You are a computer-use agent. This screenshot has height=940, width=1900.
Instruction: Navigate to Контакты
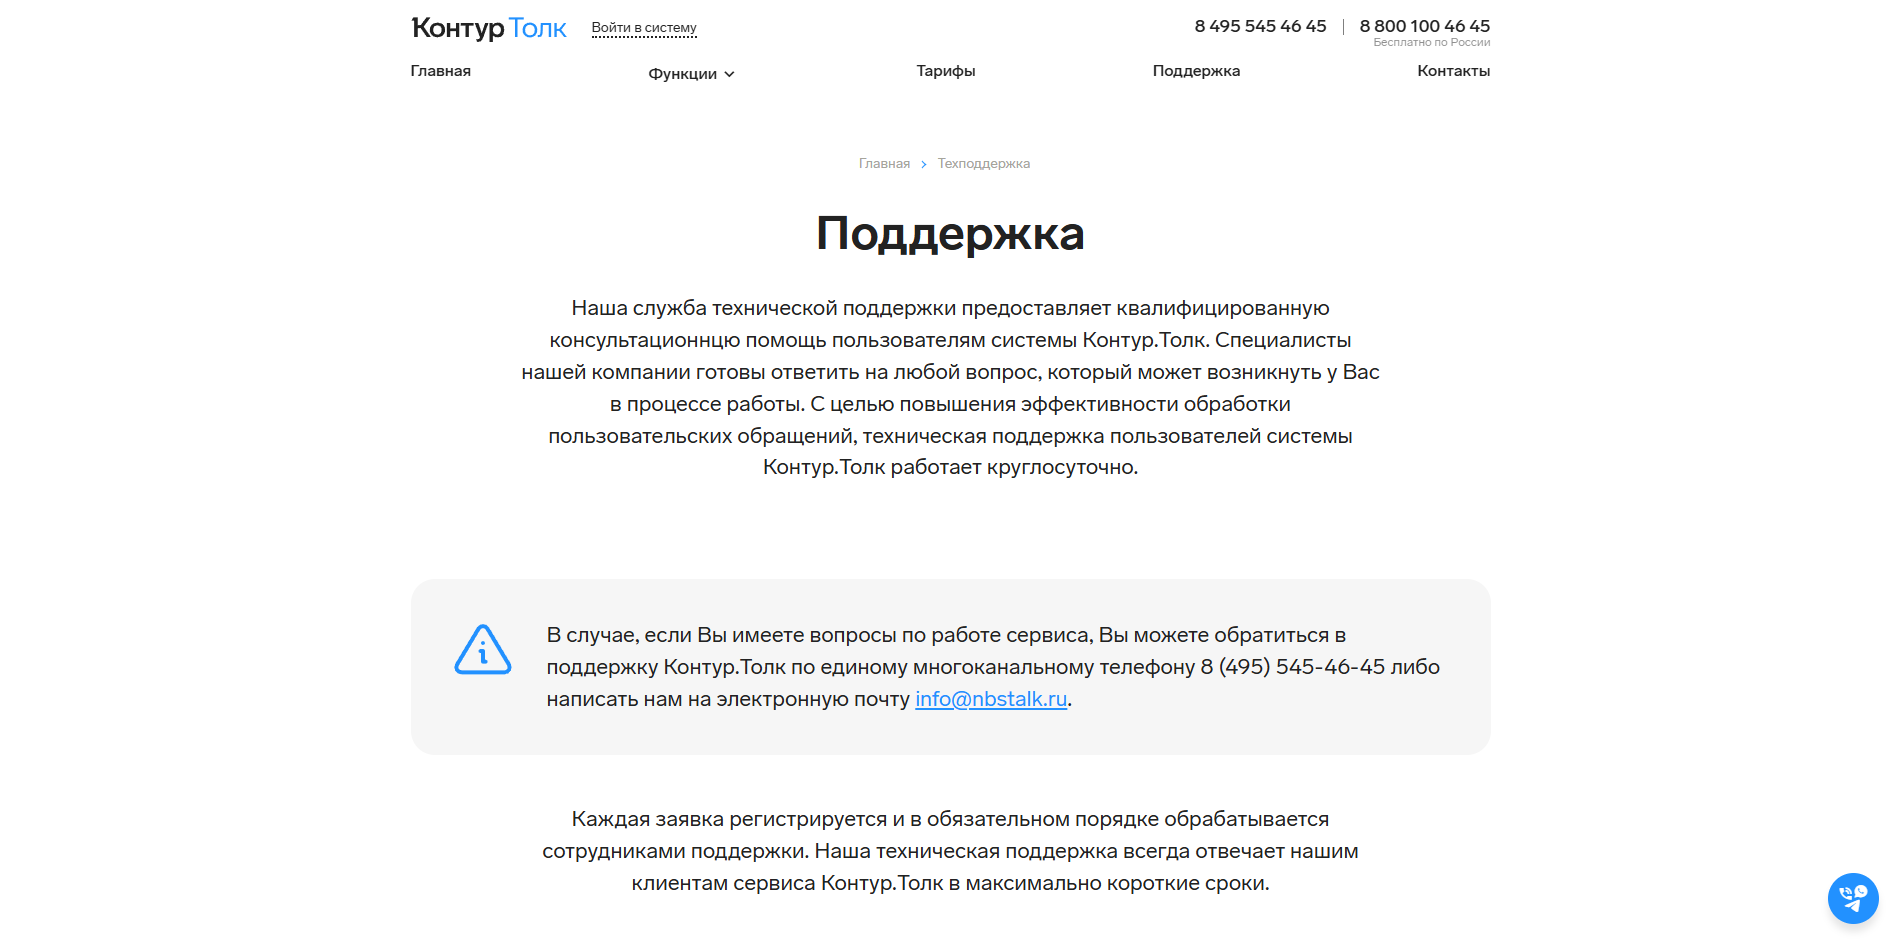click(x=1453, y=71)
